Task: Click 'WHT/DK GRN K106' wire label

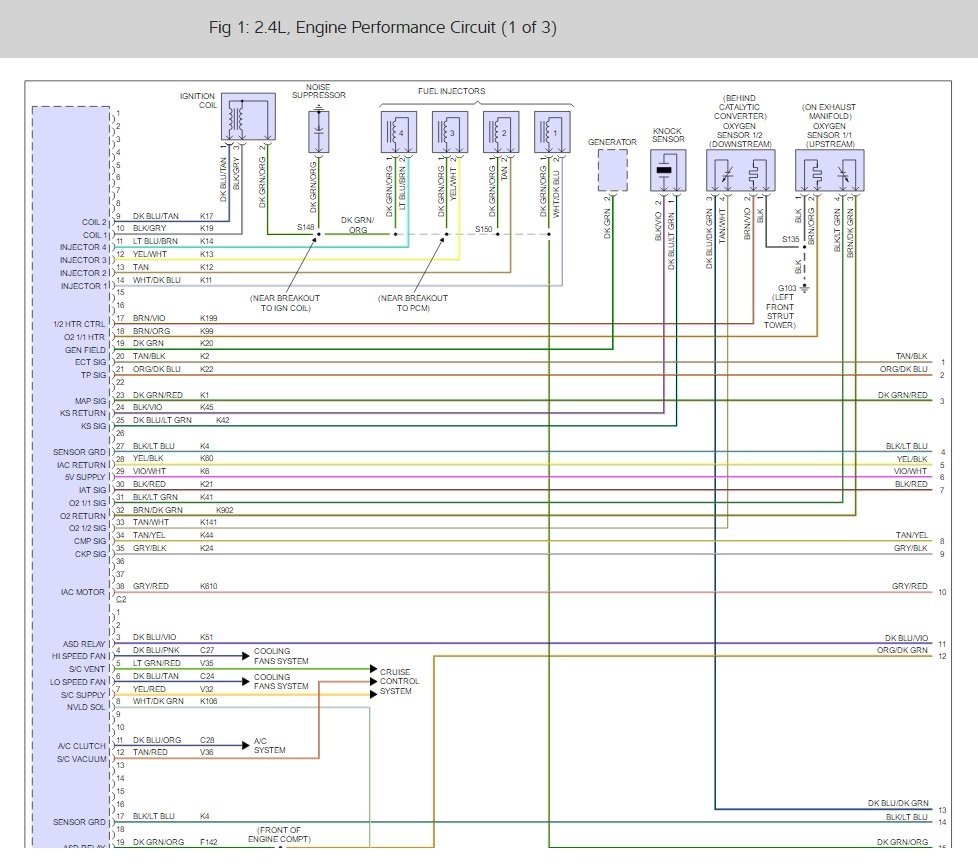Action: [175, 701]
